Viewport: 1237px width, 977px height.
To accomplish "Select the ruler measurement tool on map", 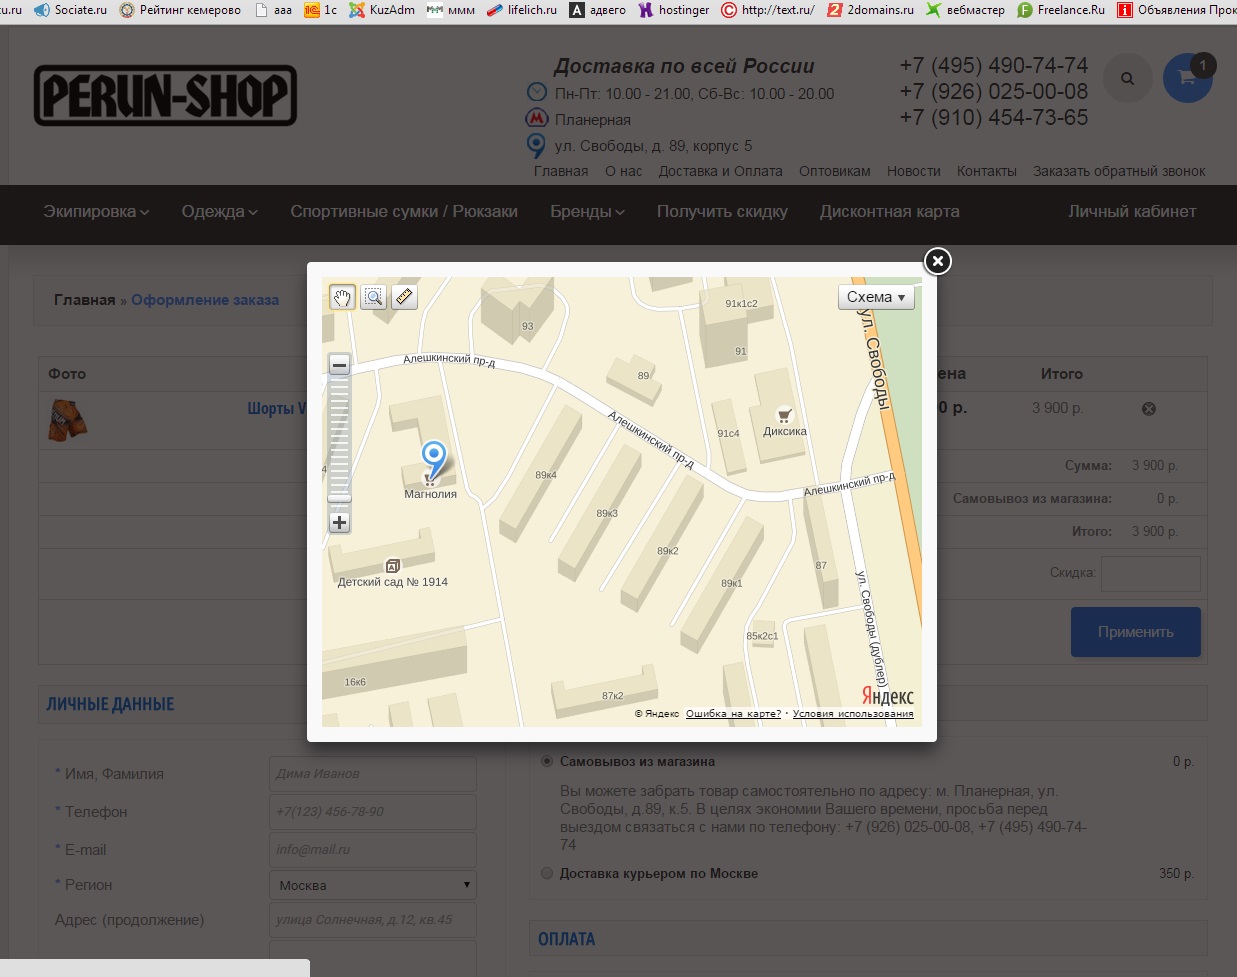I will [404, 297].
